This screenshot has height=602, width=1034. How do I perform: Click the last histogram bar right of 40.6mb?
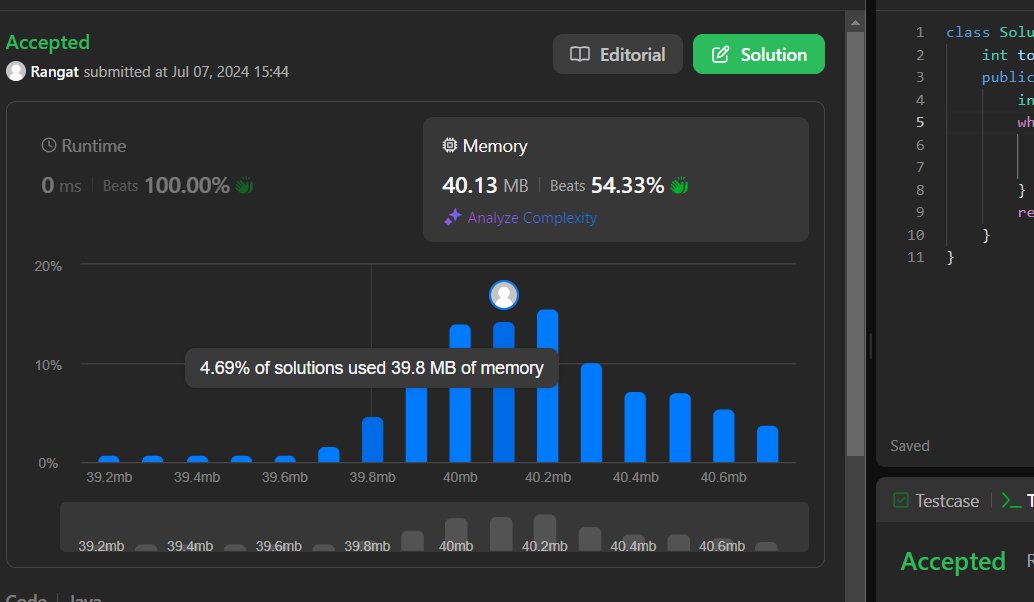(768, 444)
